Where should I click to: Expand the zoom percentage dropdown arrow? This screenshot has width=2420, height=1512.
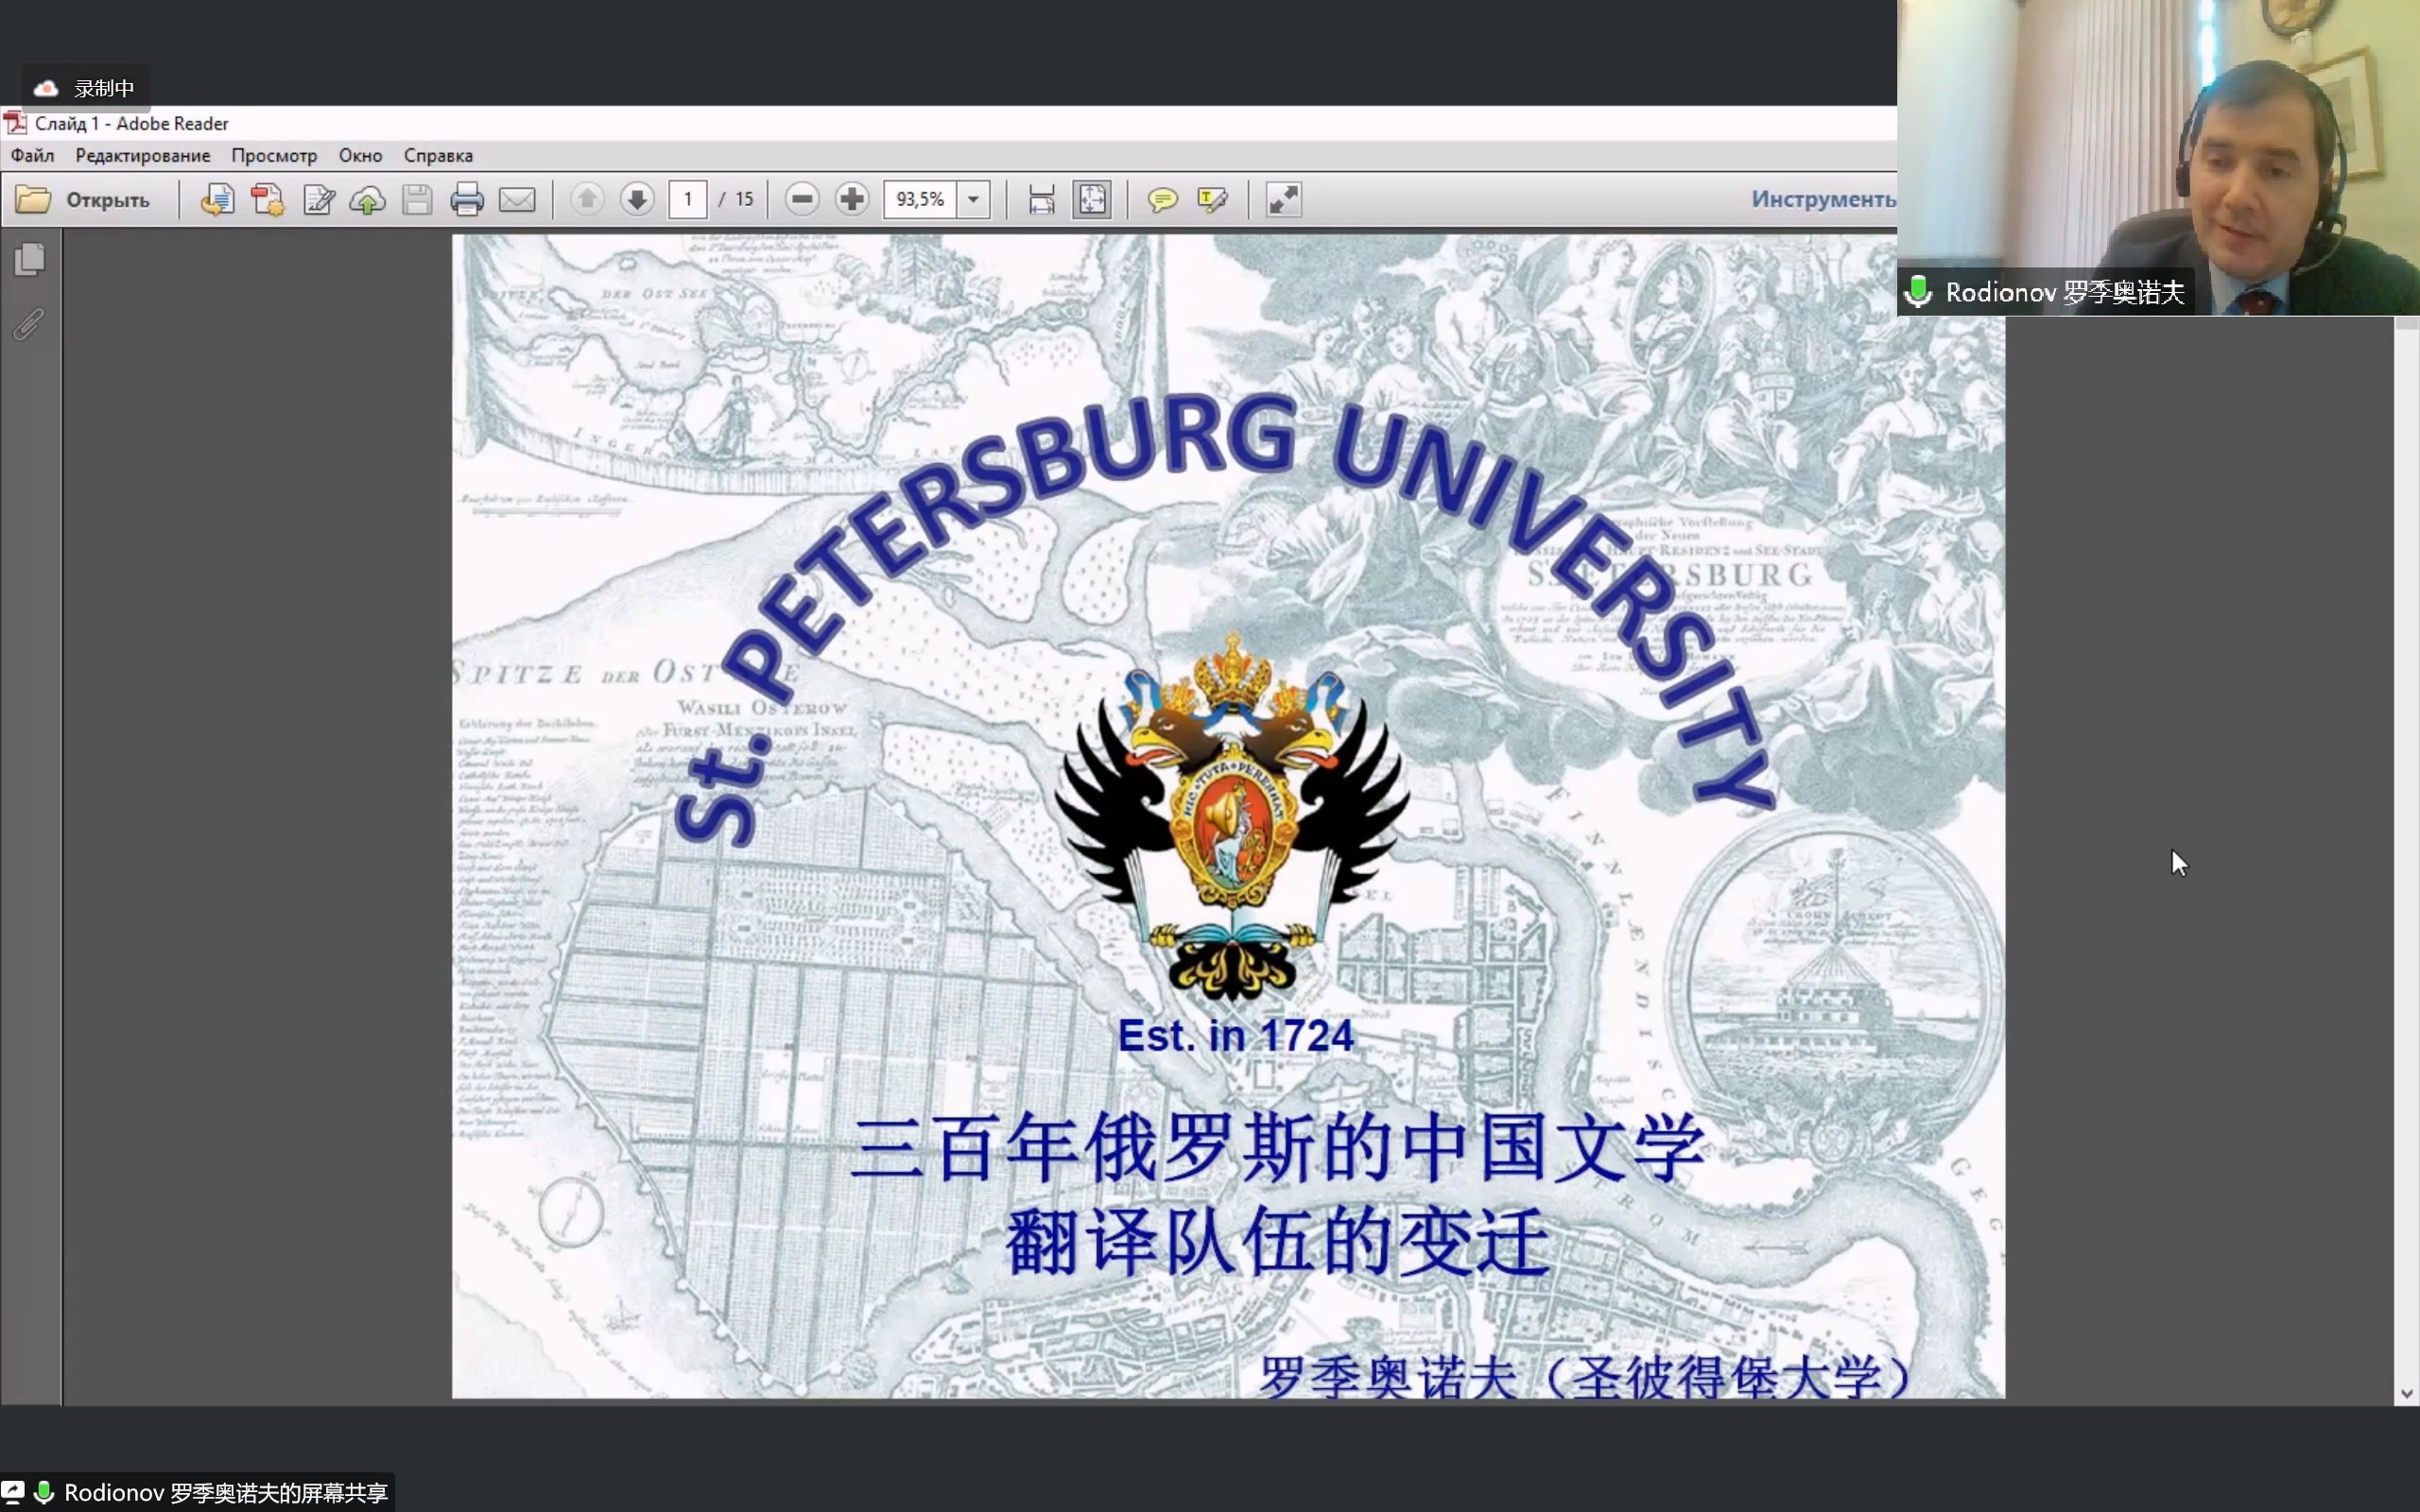pyautogui.click(x=973, y=200)
